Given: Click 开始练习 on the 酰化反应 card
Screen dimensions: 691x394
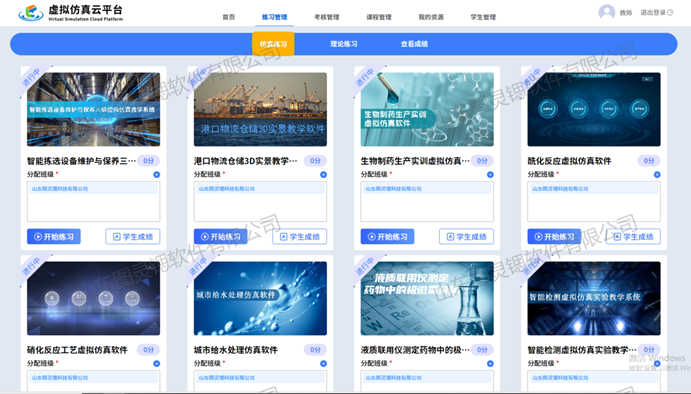Looking at the screenshot, I should [554, 237].
